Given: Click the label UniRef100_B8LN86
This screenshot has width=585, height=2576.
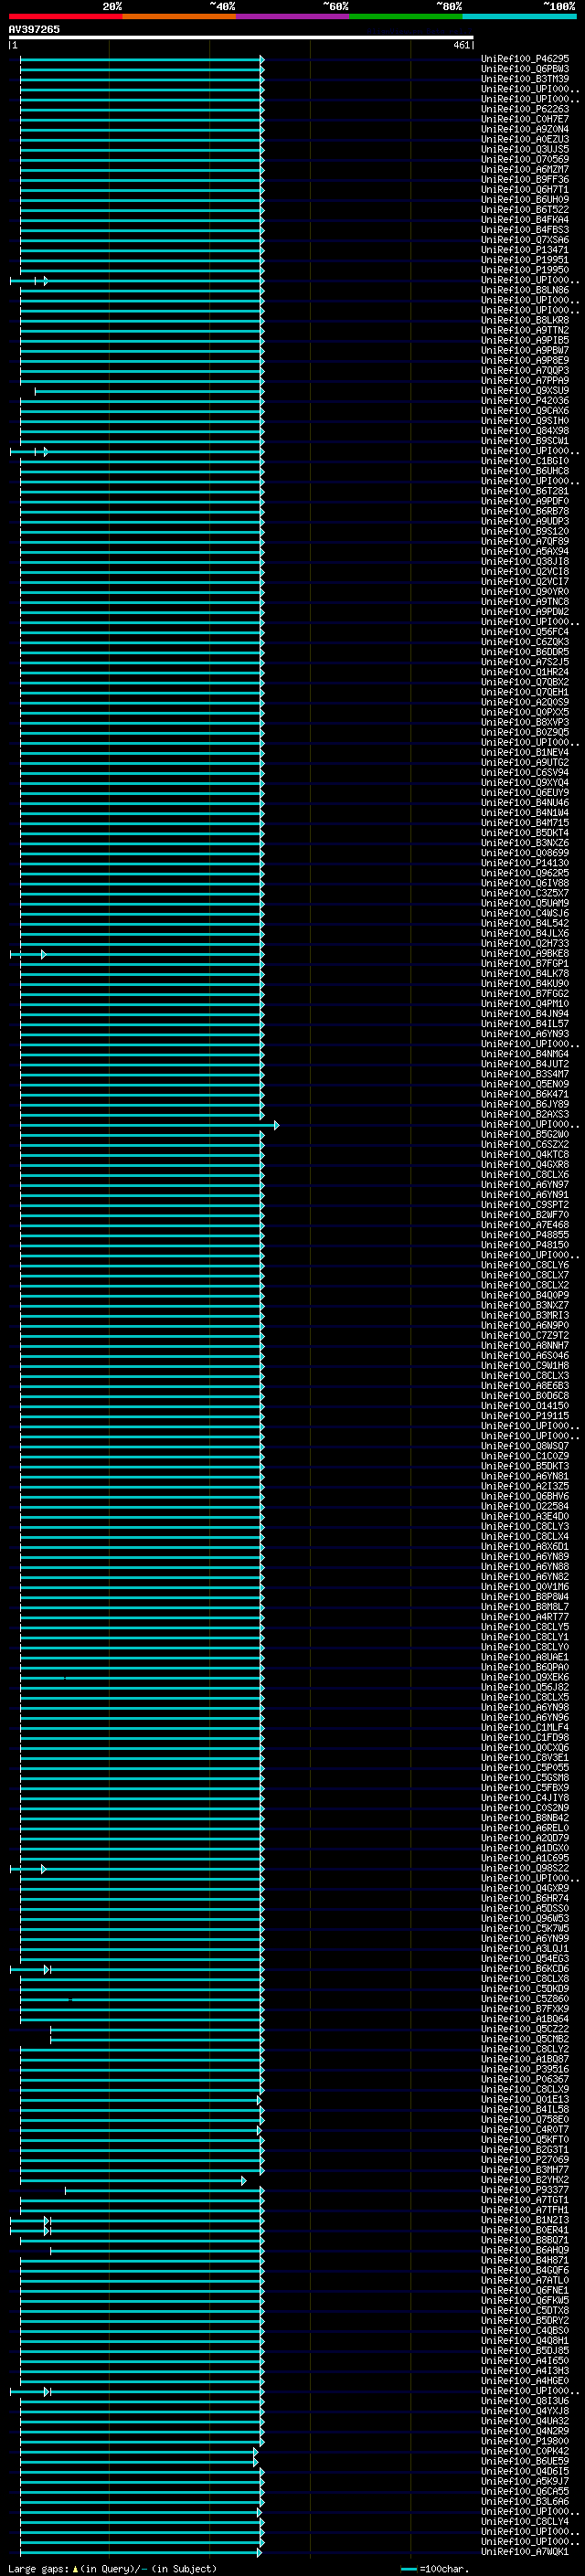Looking at the screenshot, I should [525, 290].
